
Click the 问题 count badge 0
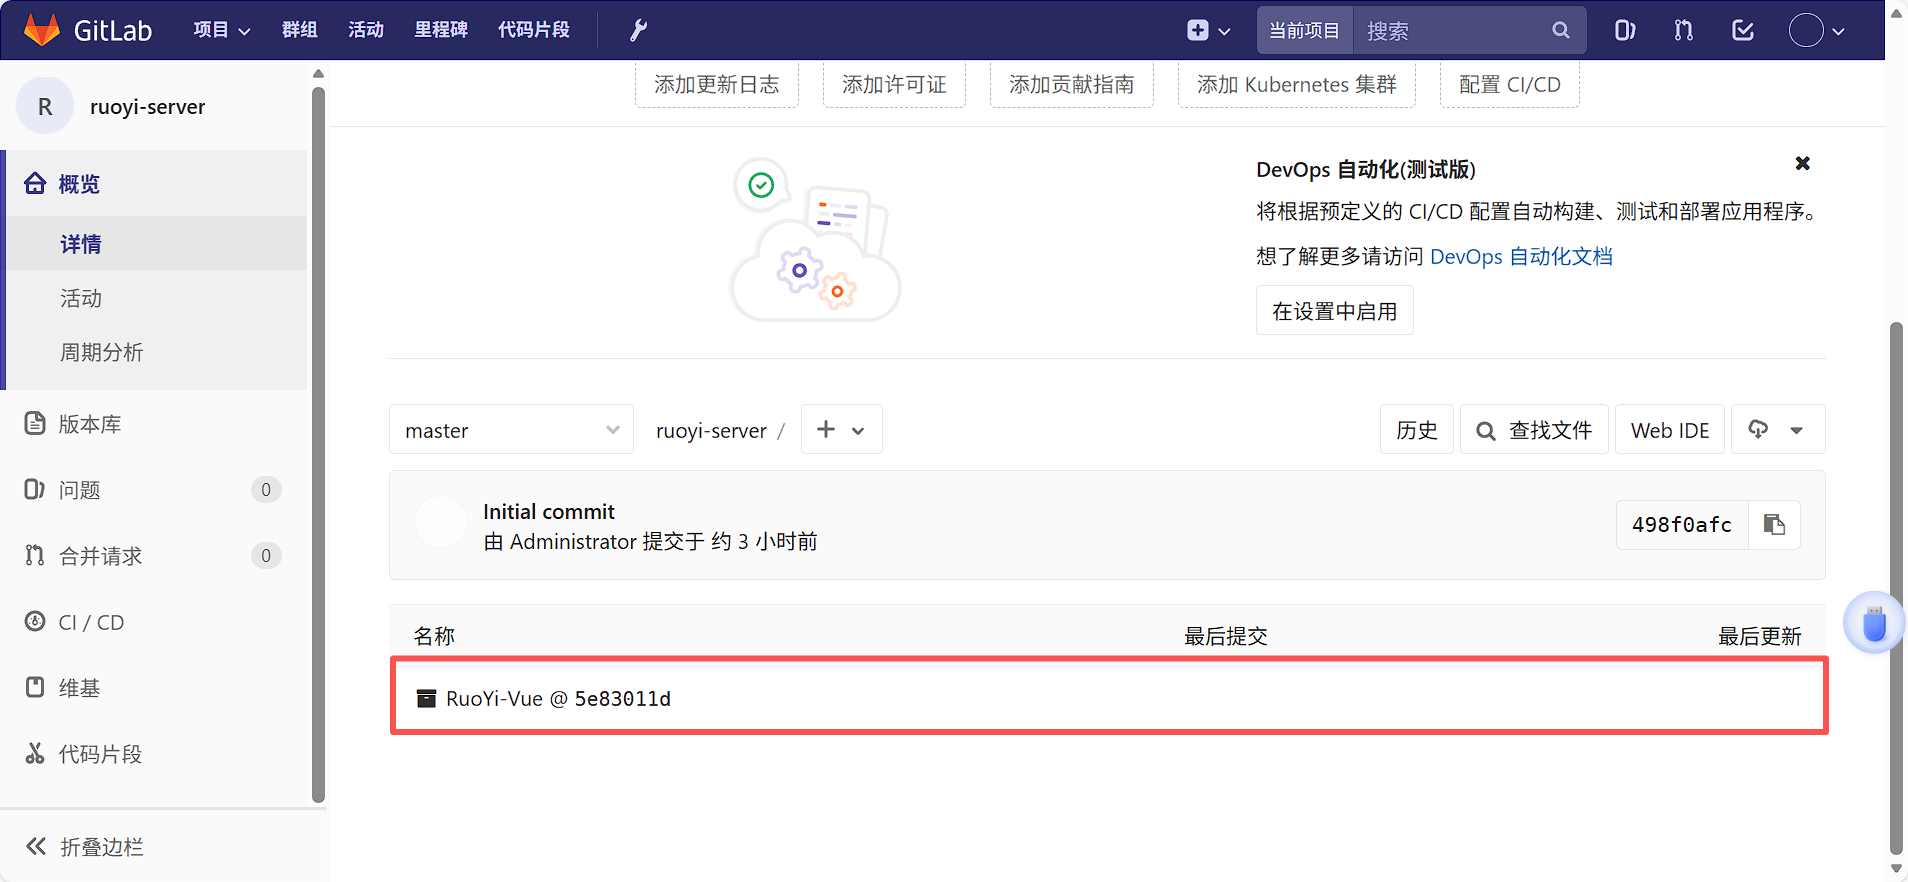click(x=265, y=489)
